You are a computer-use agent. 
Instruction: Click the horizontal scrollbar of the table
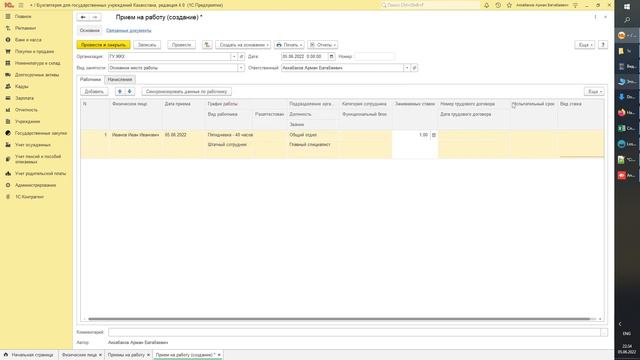[x=339, y=319]
